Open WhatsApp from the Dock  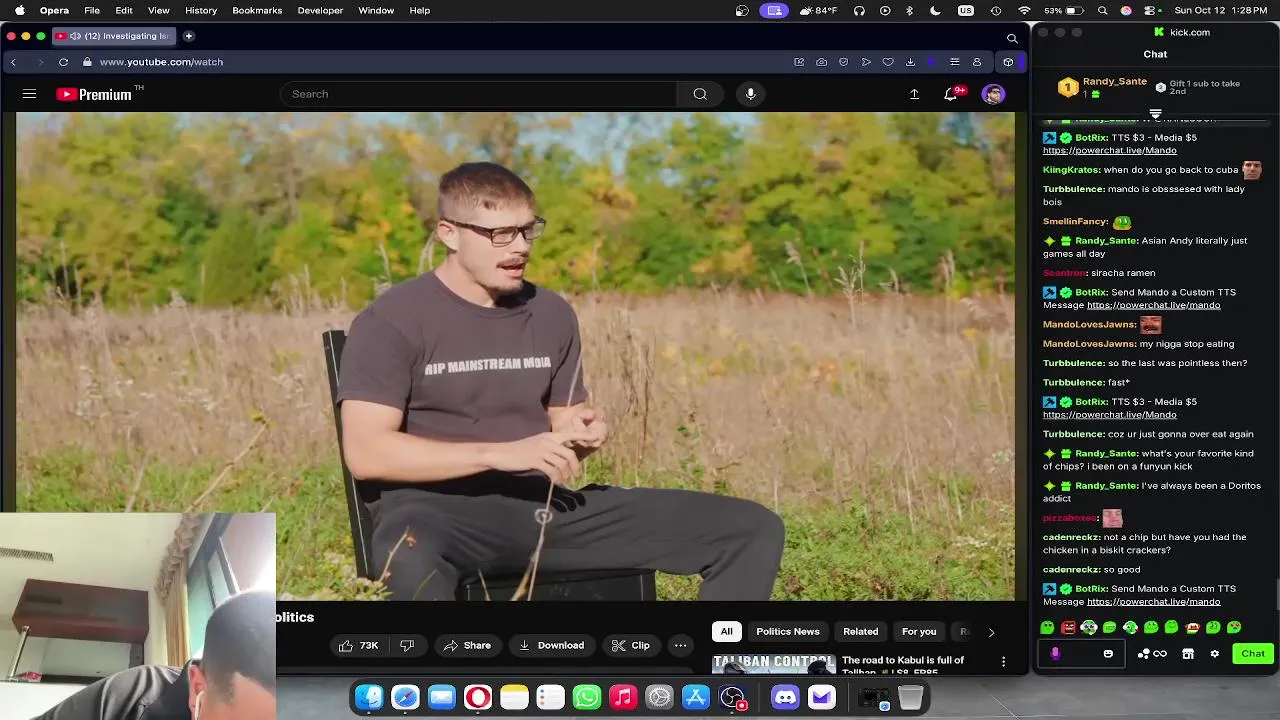[586, 697]
